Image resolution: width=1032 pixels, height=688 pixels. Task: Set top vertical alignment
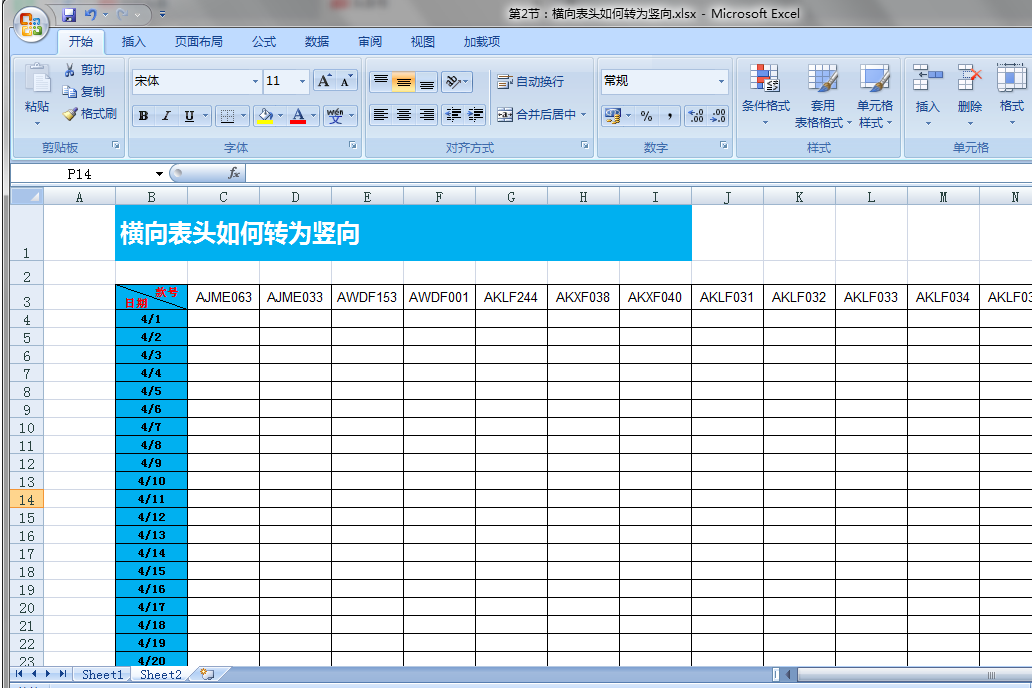tap(380, 82)
